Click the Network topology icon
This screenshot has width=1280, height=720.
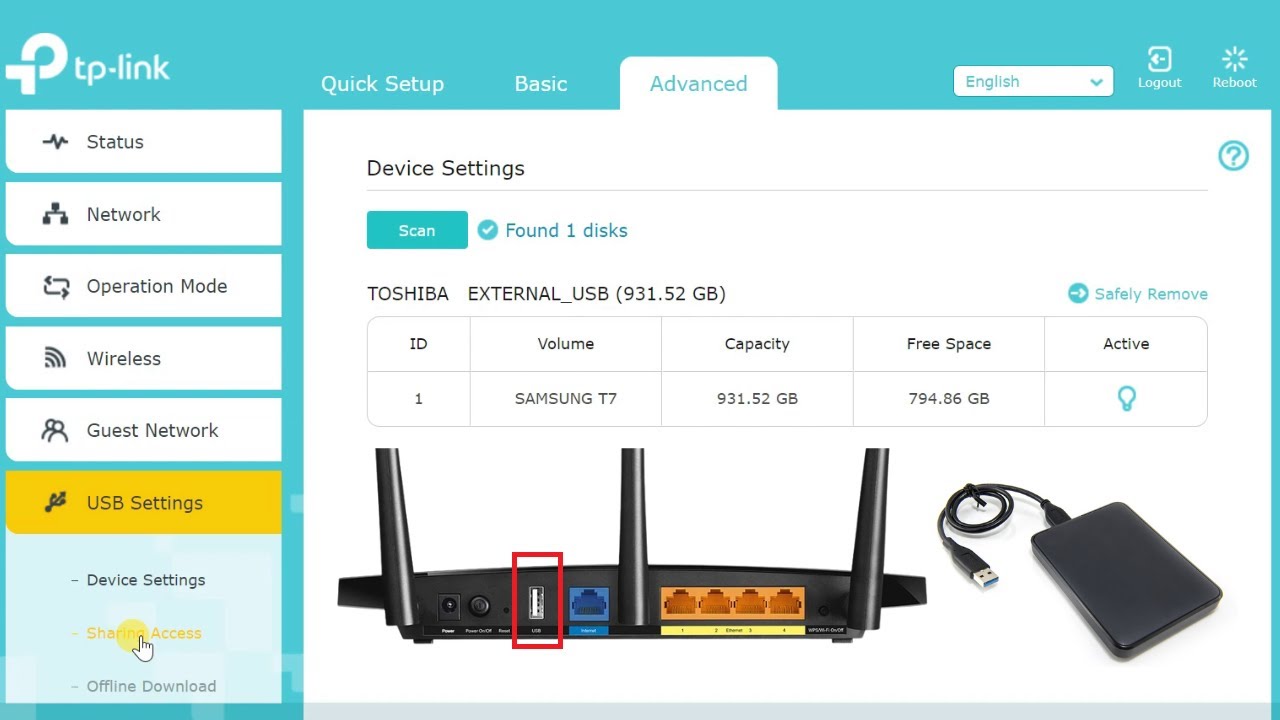(55, 214)
